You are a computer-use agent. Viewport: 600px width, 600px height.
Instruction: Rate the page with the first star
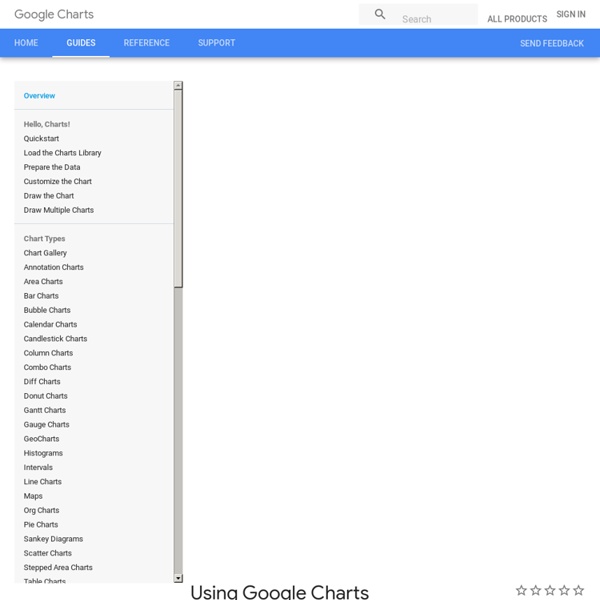click(x=521, y=590)
